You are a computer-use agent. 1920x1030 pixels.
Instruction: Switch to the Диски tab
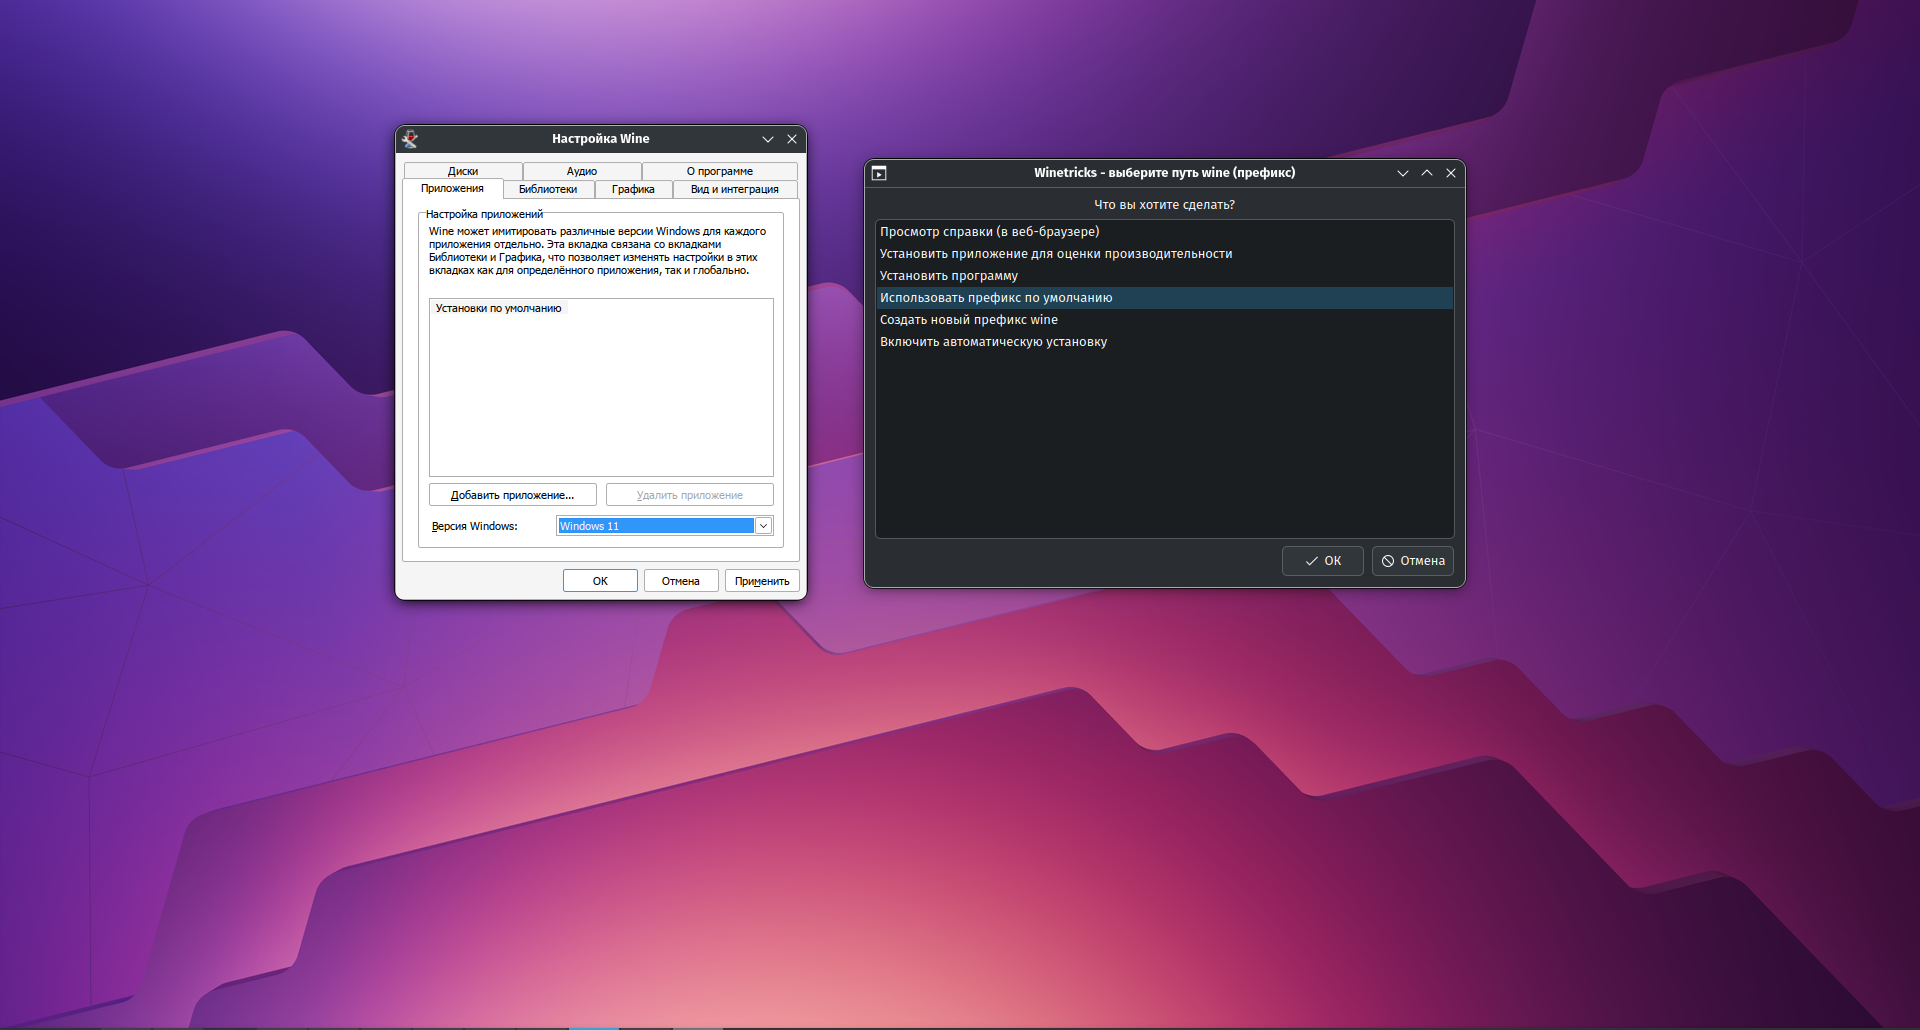463,171
